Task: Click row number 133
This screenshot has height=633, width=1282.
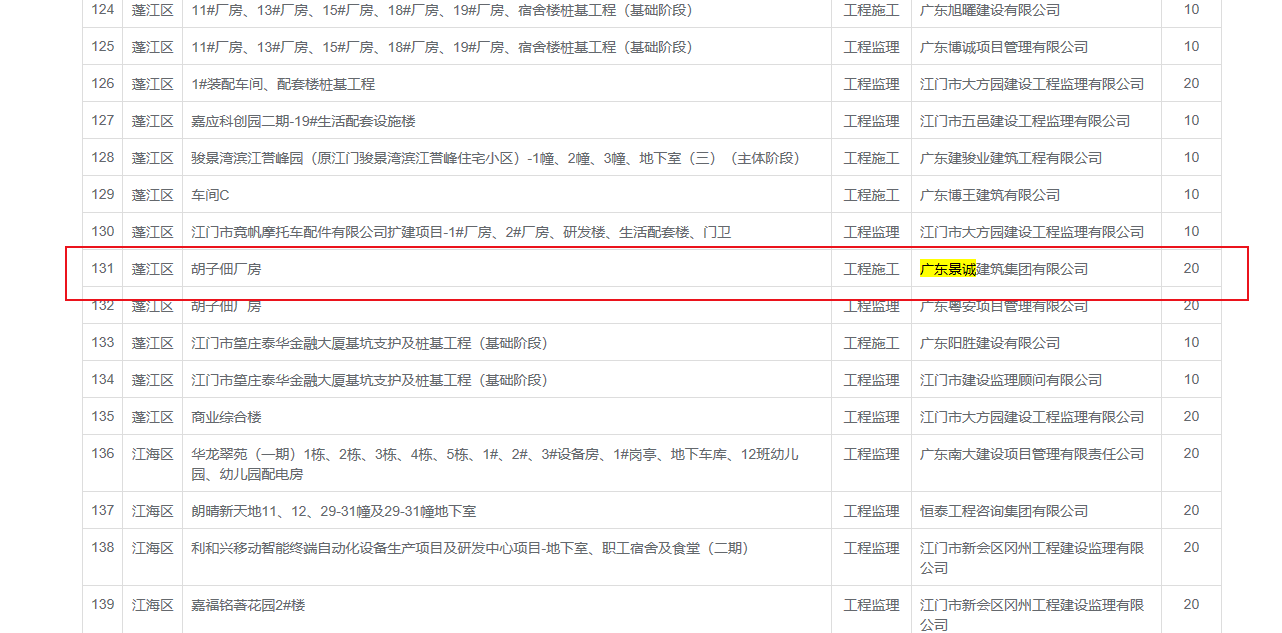Action: click(x=103, y=343)
